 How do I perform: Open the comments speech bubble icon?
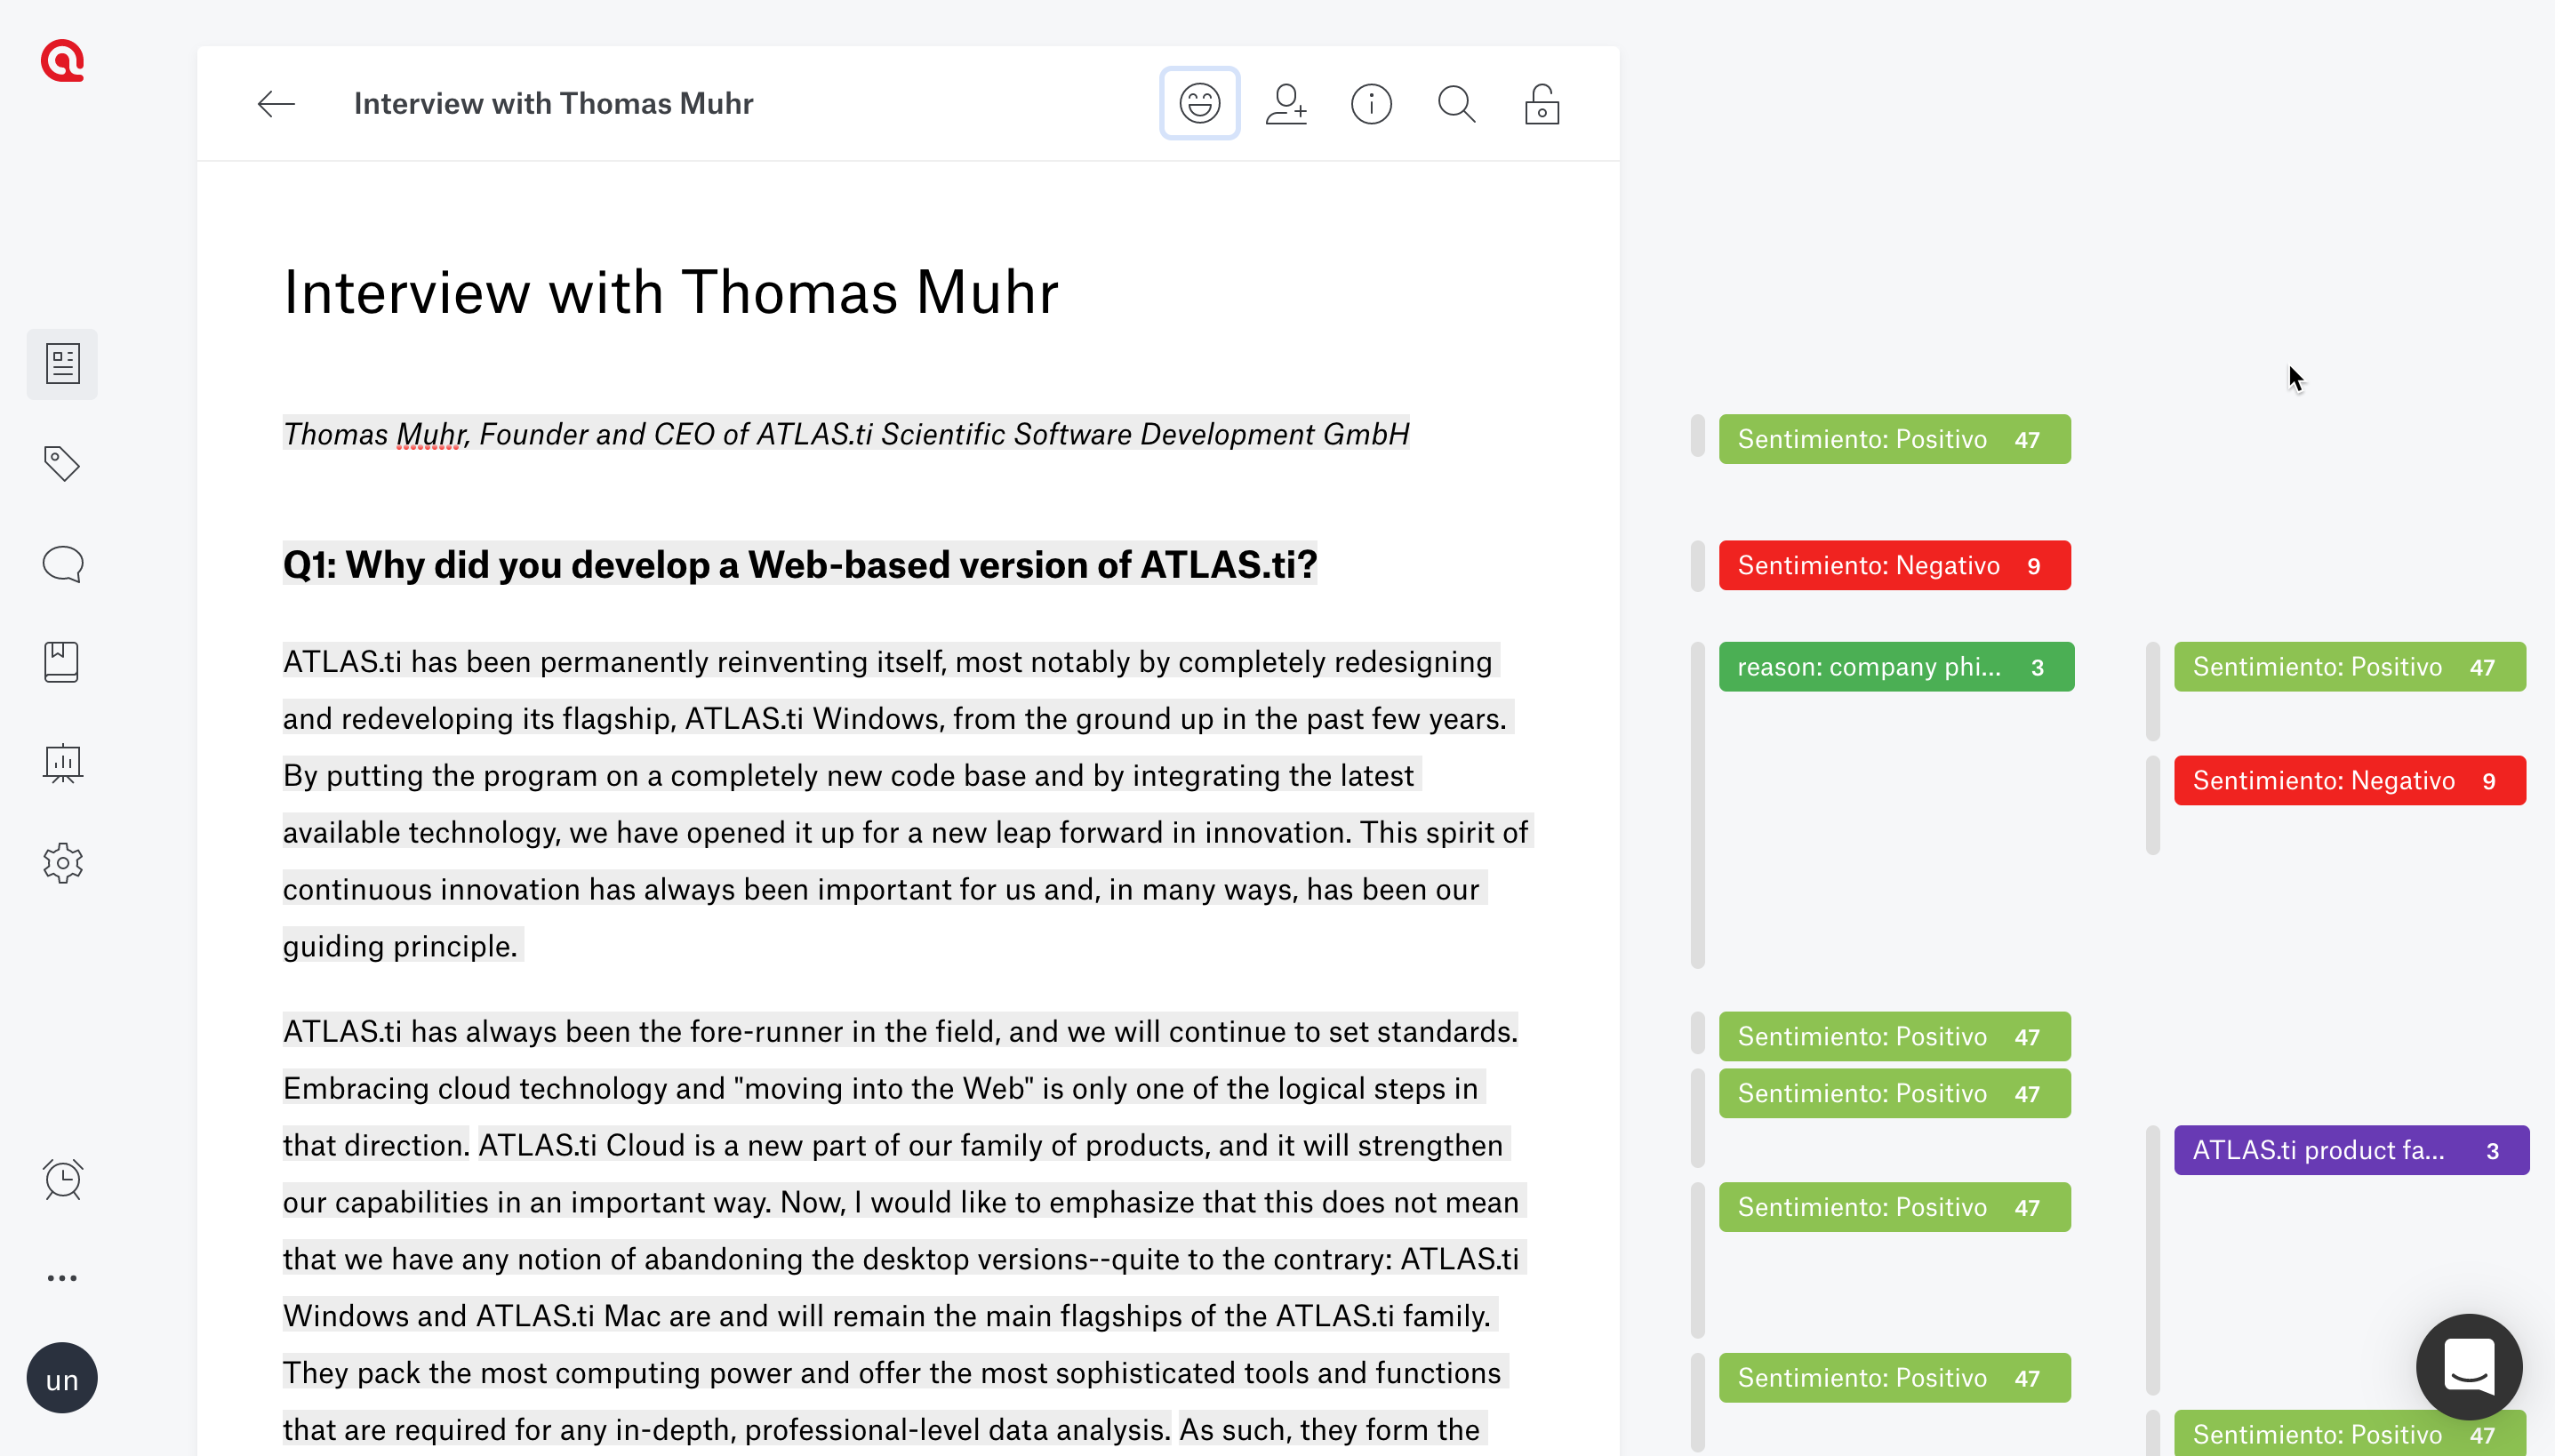62,563
